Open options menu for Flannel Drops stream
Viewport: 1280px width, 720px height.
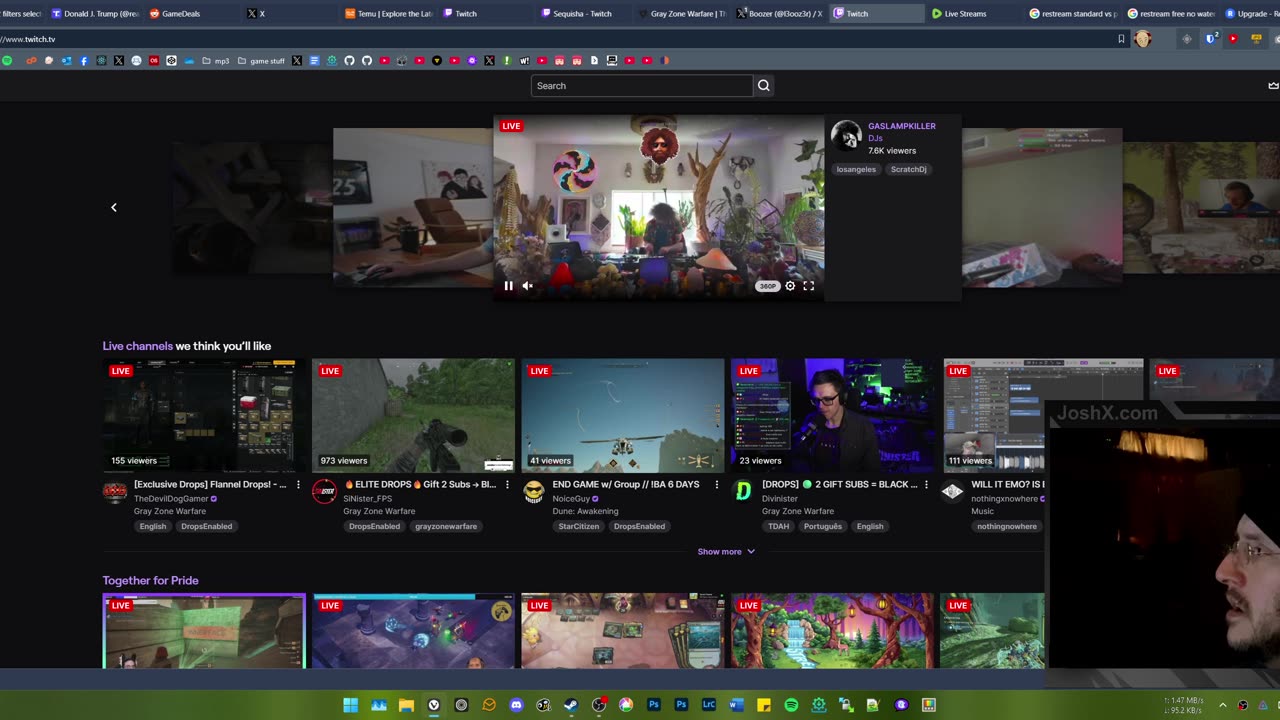(x=298, y=485)
